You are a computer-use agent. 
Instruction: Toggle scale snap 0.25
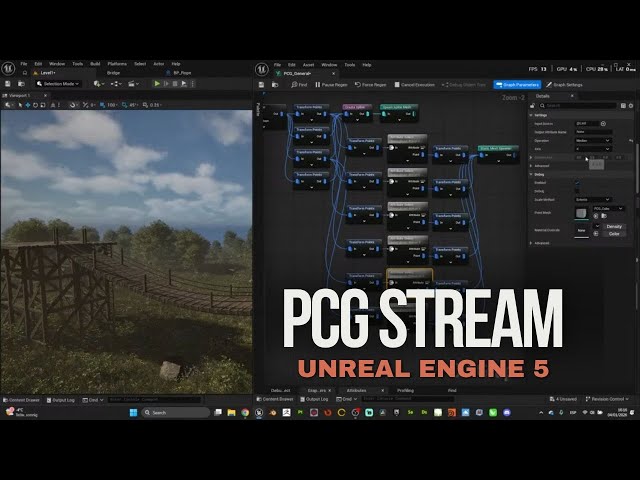coord(151,105)
